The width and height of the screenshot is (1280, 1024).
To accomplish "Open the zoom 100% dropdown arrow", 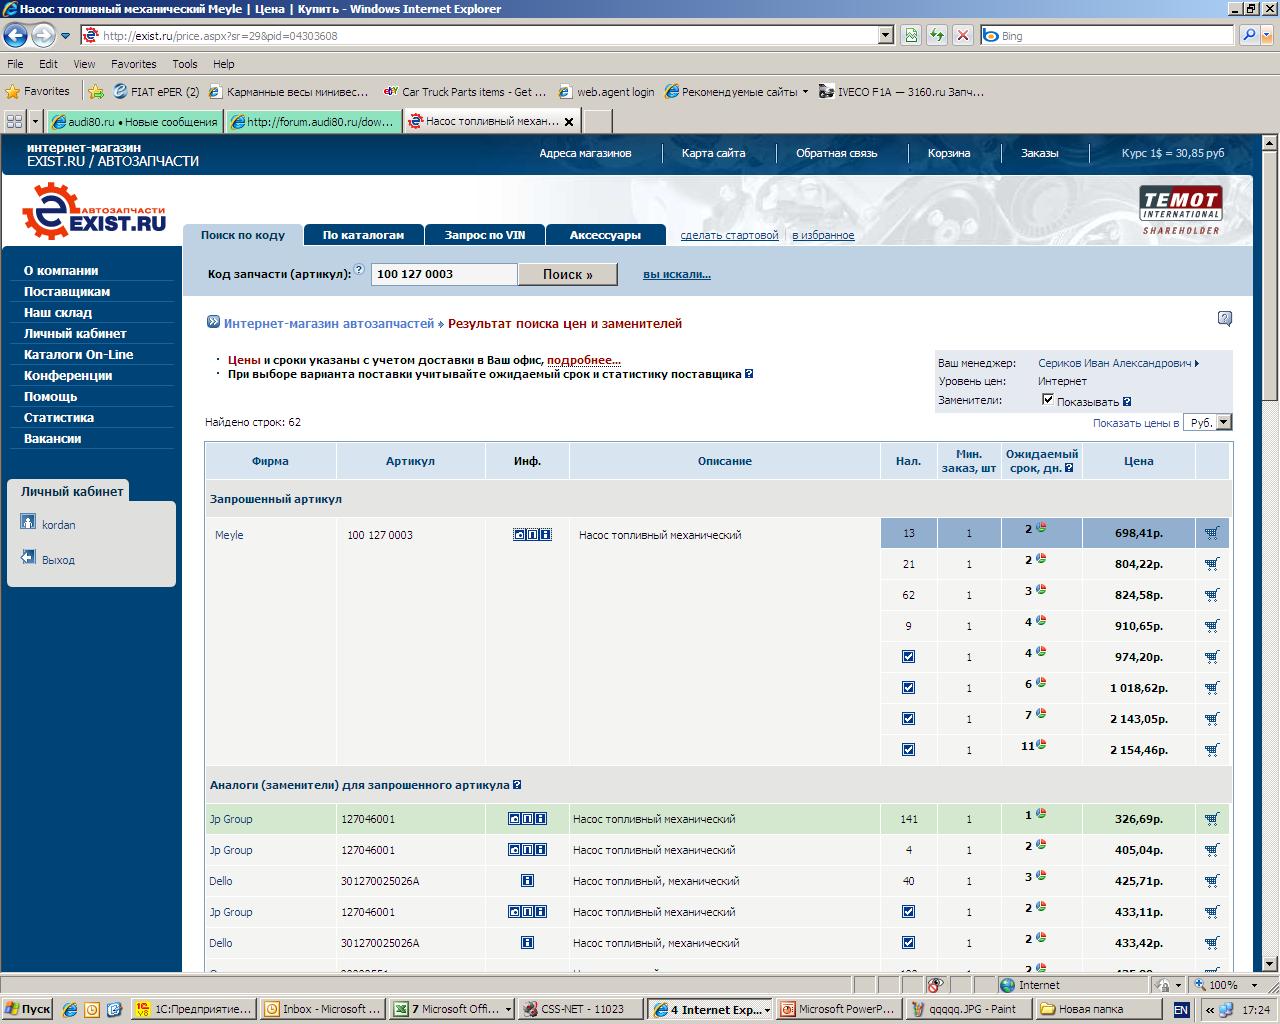I will (1252, 985).
